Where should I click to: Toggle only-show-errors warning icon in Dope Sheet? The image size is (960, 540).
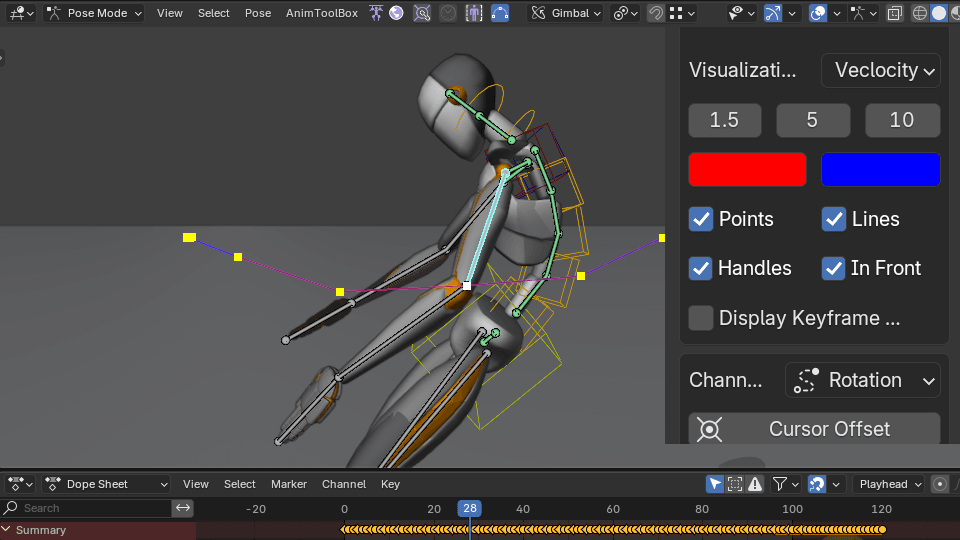(x=755, y=484)
